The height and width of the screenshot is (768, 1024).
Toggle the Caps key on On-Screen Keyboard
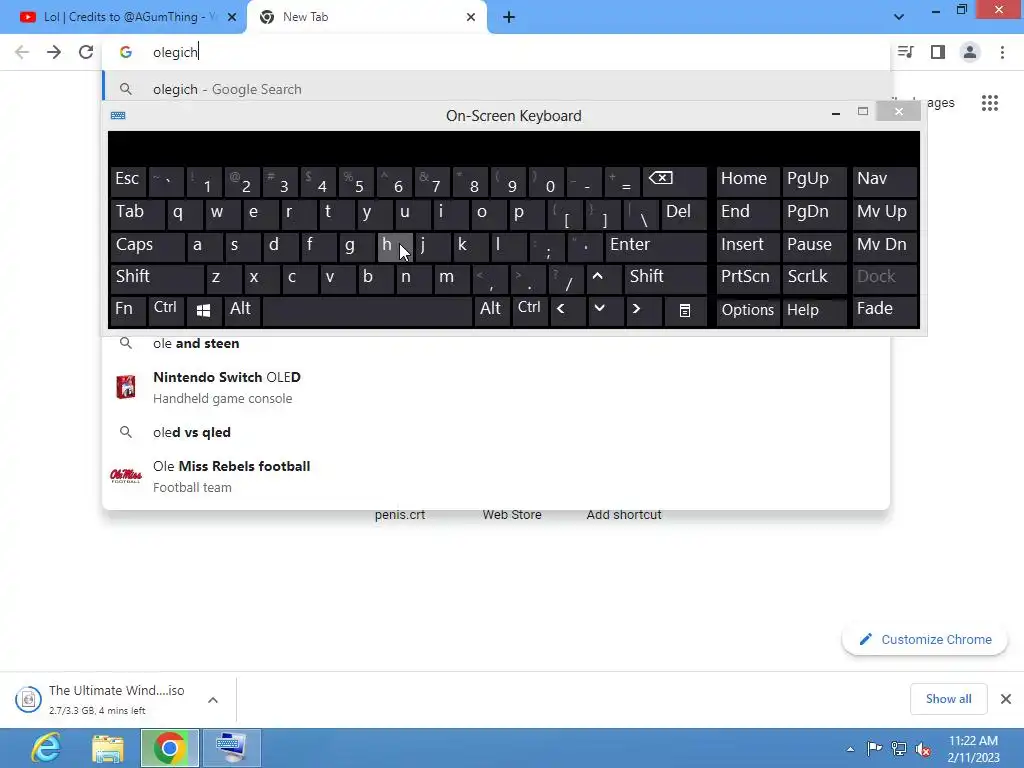(x=147, y=246)
